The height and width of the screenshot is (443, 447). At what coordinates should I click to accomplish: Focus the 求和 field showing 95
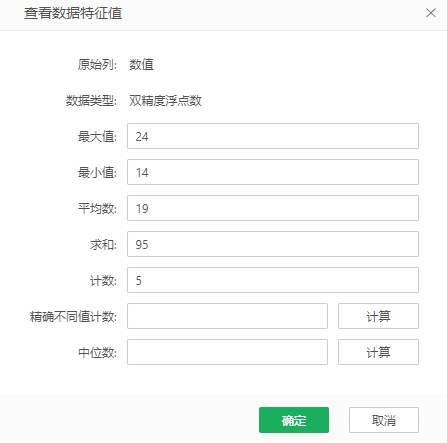(x=273, y=244)
